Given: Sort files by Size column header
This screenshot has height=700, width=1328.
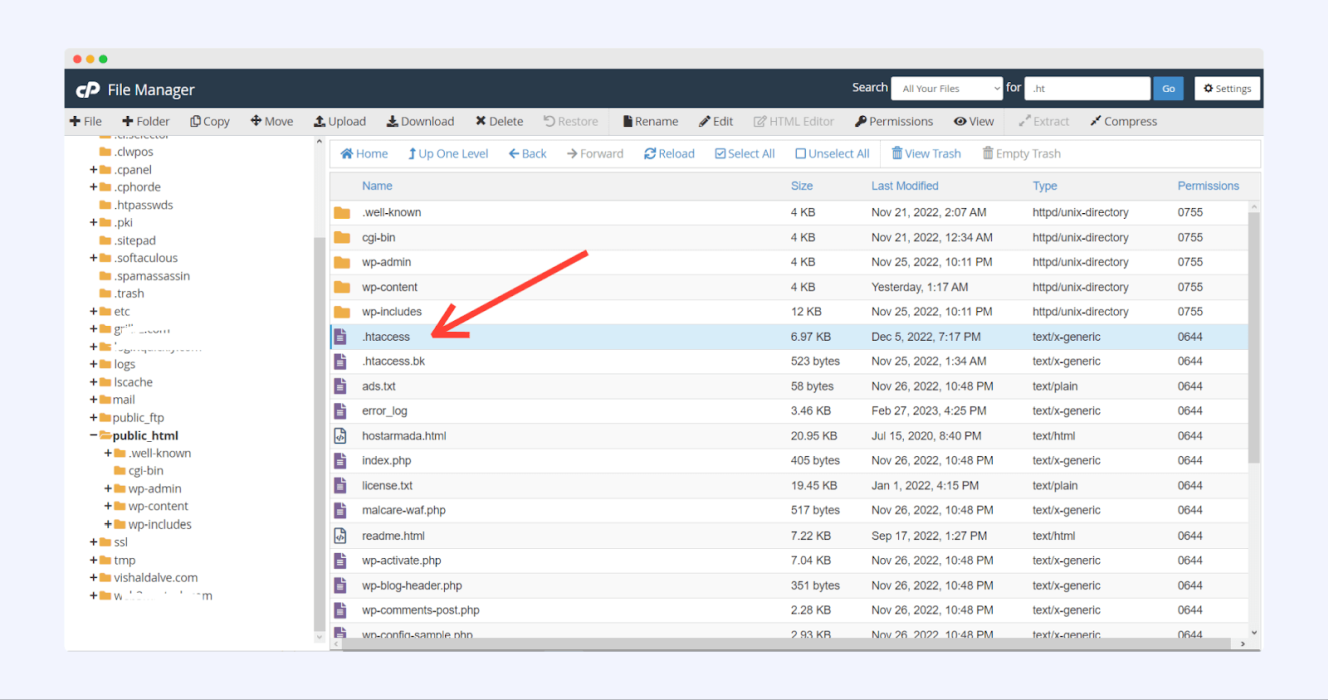Looking at the screenshot, I should 801,186.
